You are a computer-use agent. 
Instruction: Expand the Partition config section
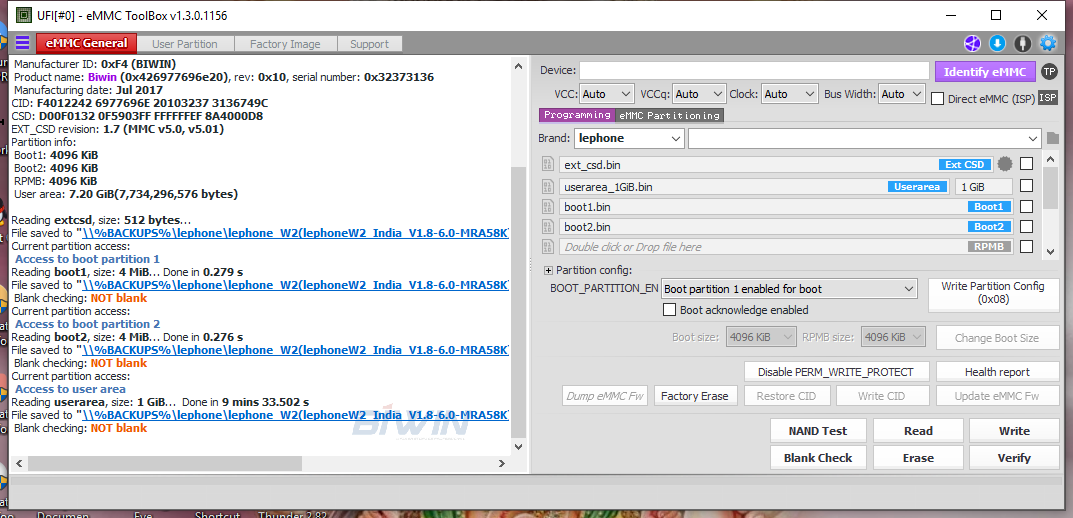coord(549,270)
